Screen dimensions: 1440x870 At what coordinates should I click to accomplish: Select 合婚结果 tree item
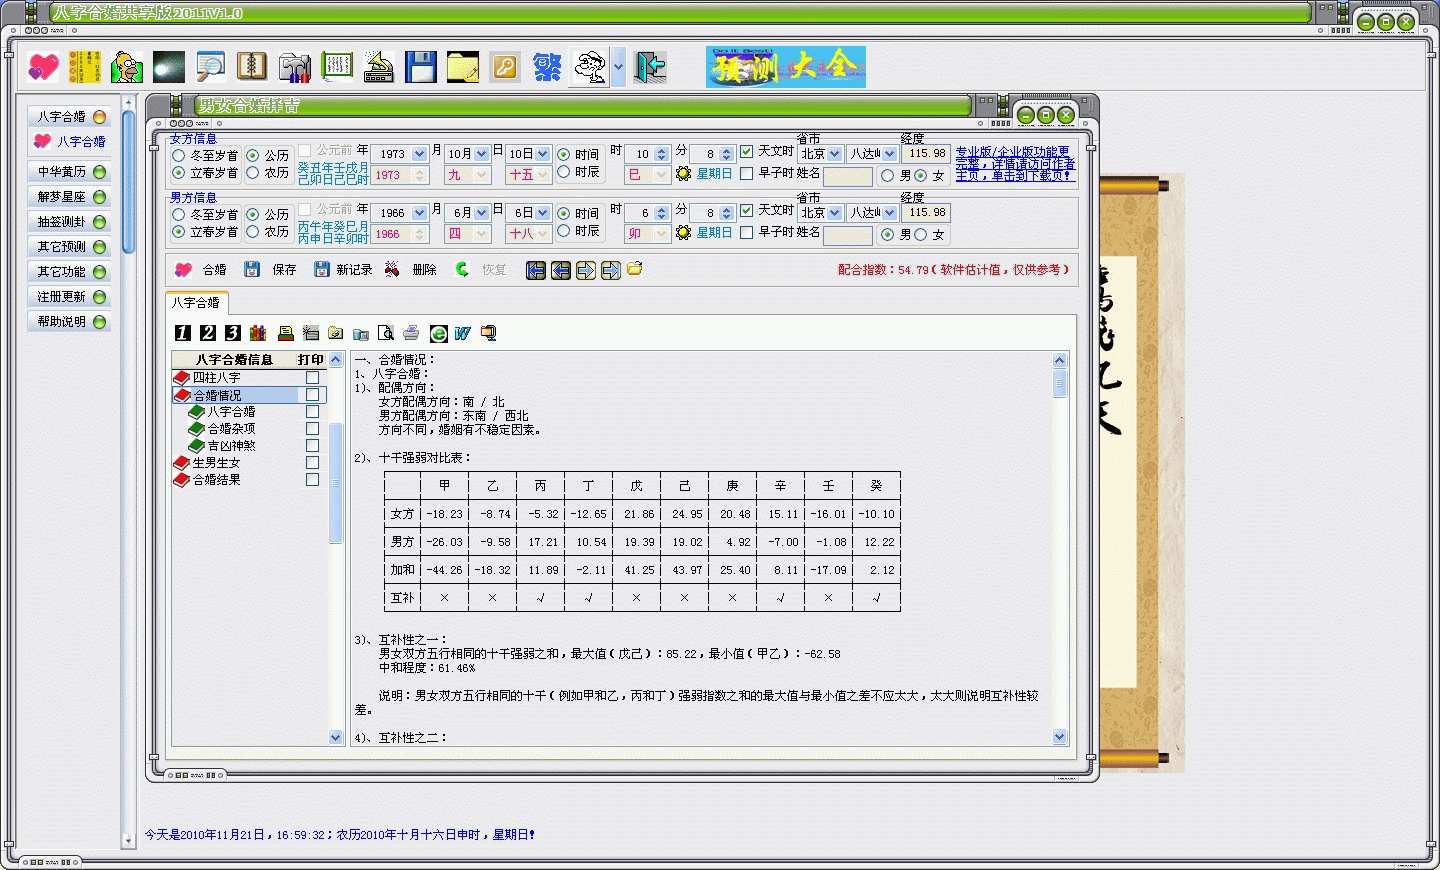pyautogui.click(x=216, y=480)
